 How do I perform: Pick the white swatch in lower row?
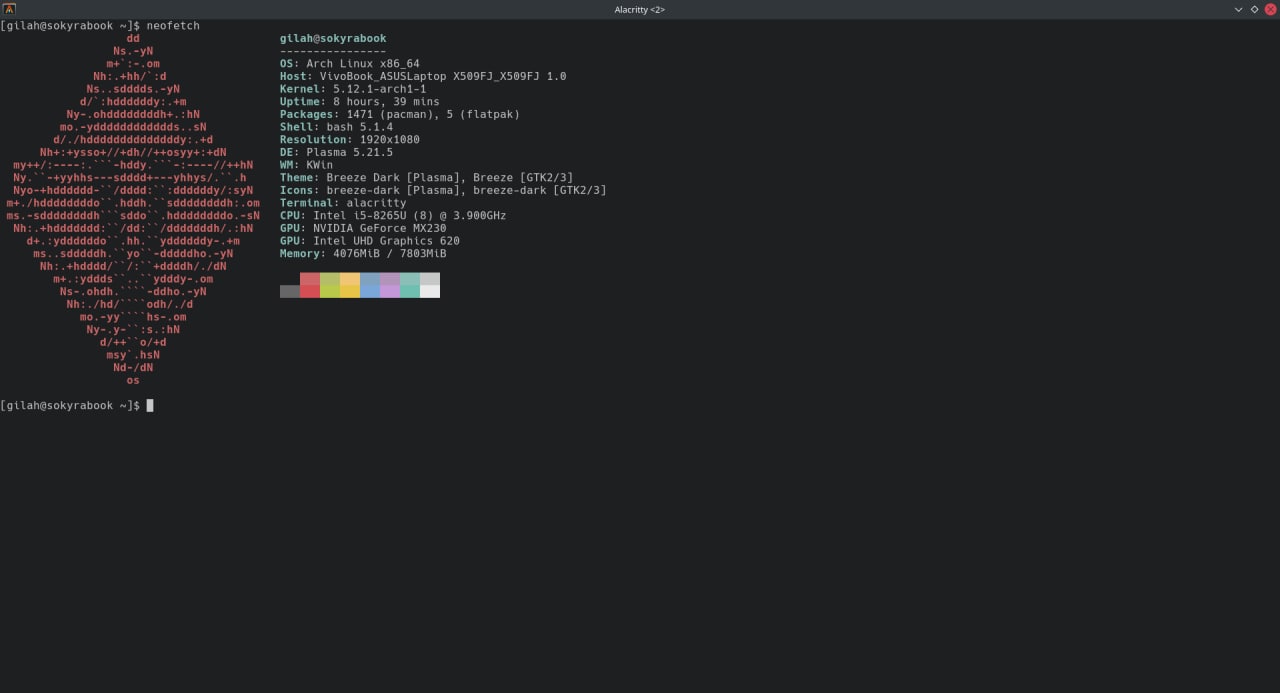(430, 291)
